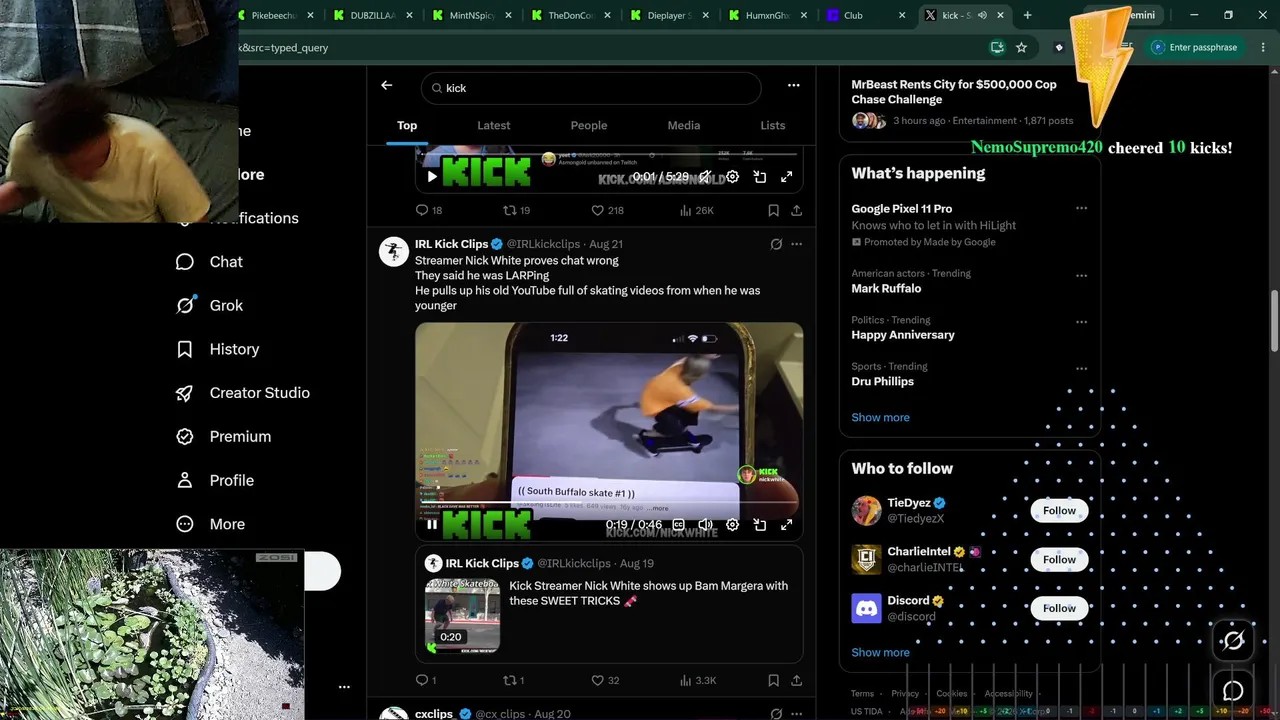Bookmark this page with the star icon
The image size is (1280, 720).
1021,47
